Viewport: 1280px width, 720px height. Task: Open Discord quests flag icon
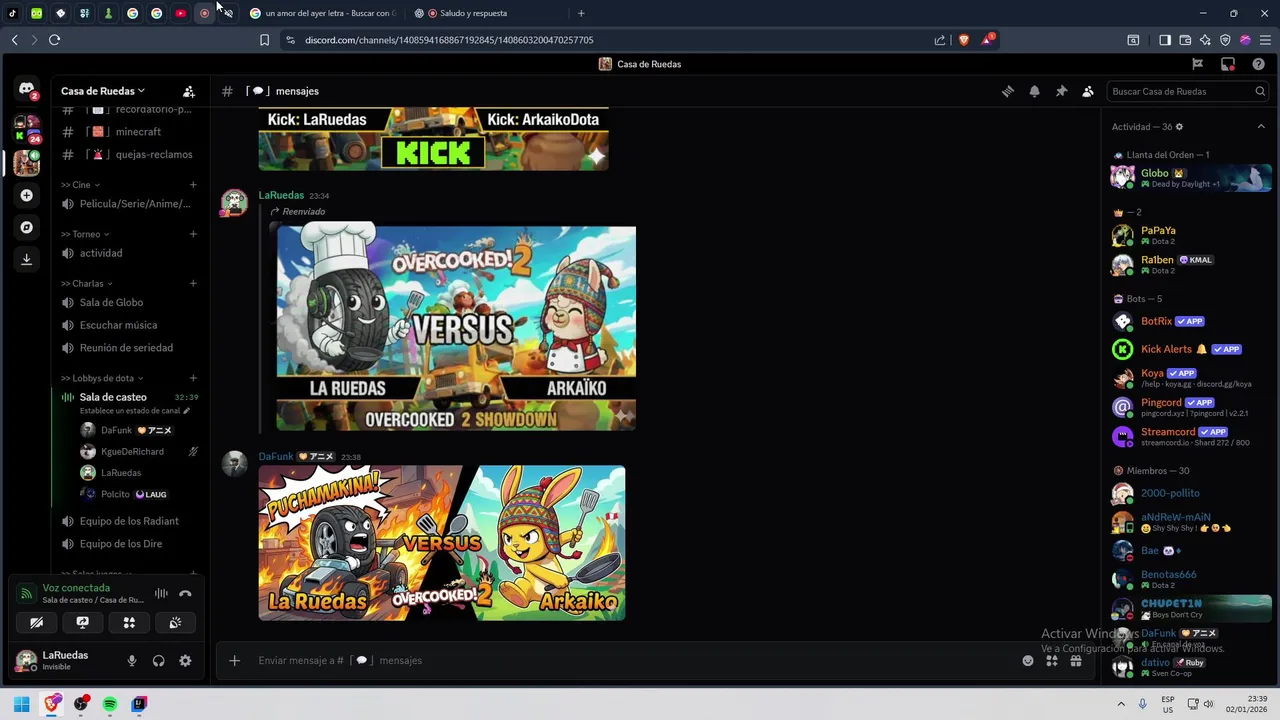(1198, 64)
